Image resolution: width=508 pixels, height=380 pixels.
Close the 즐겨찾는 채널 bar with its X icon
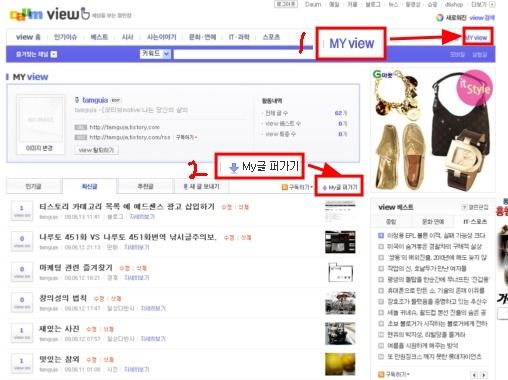click(x=54, y=54)
